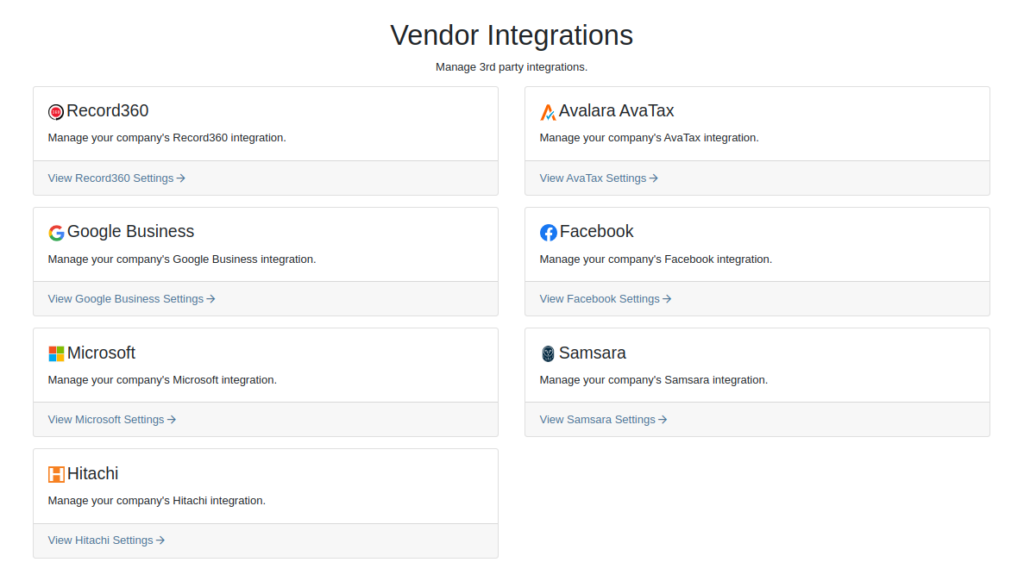Click the Vendor Integrations page heading

pyautogui.click(x=511, y=35)
